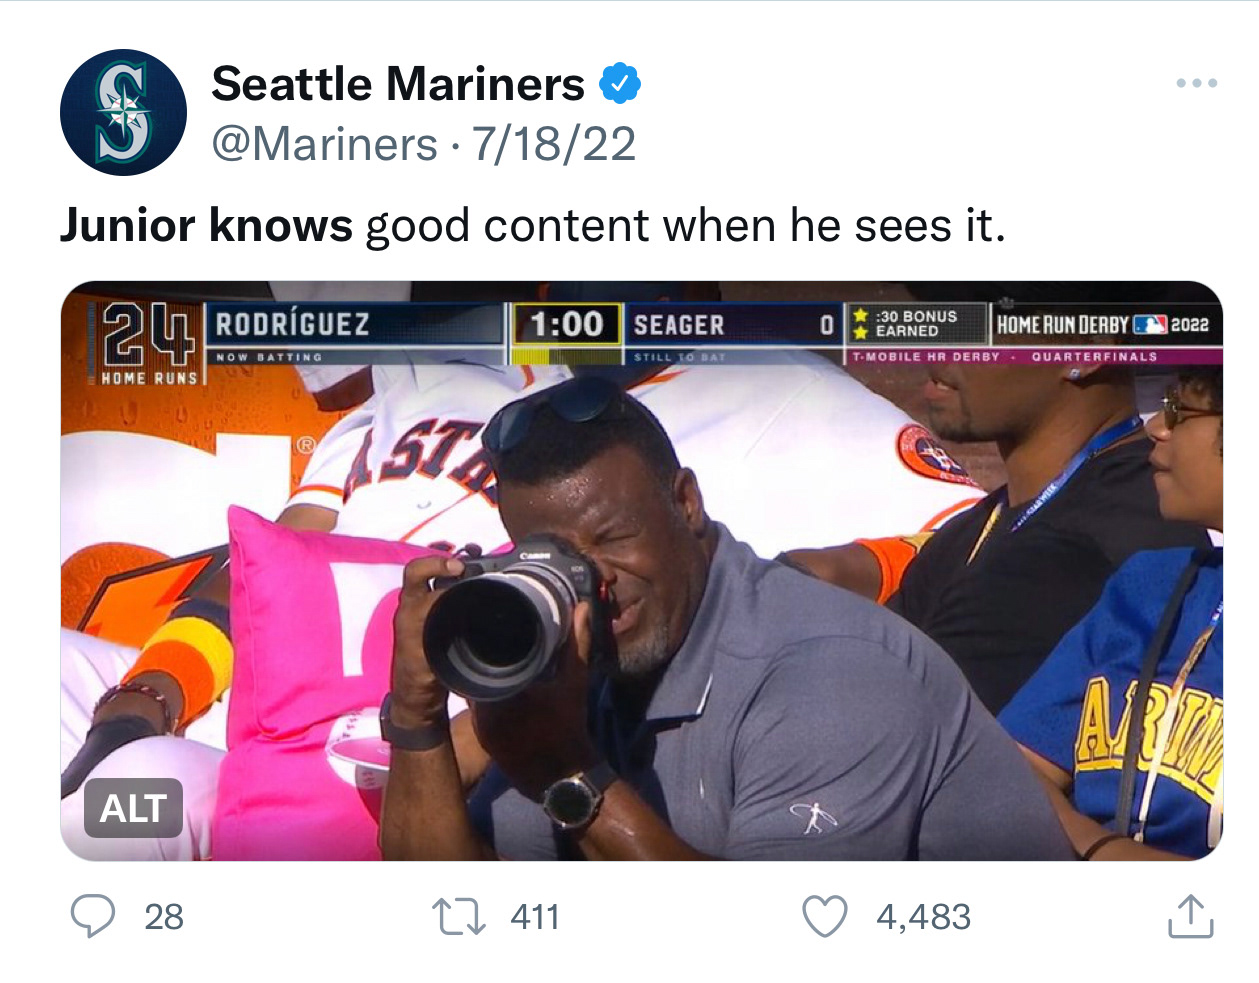
Task: Open the Home Run Derby photo
Action: pyautogui.click(x=641, y=571)
